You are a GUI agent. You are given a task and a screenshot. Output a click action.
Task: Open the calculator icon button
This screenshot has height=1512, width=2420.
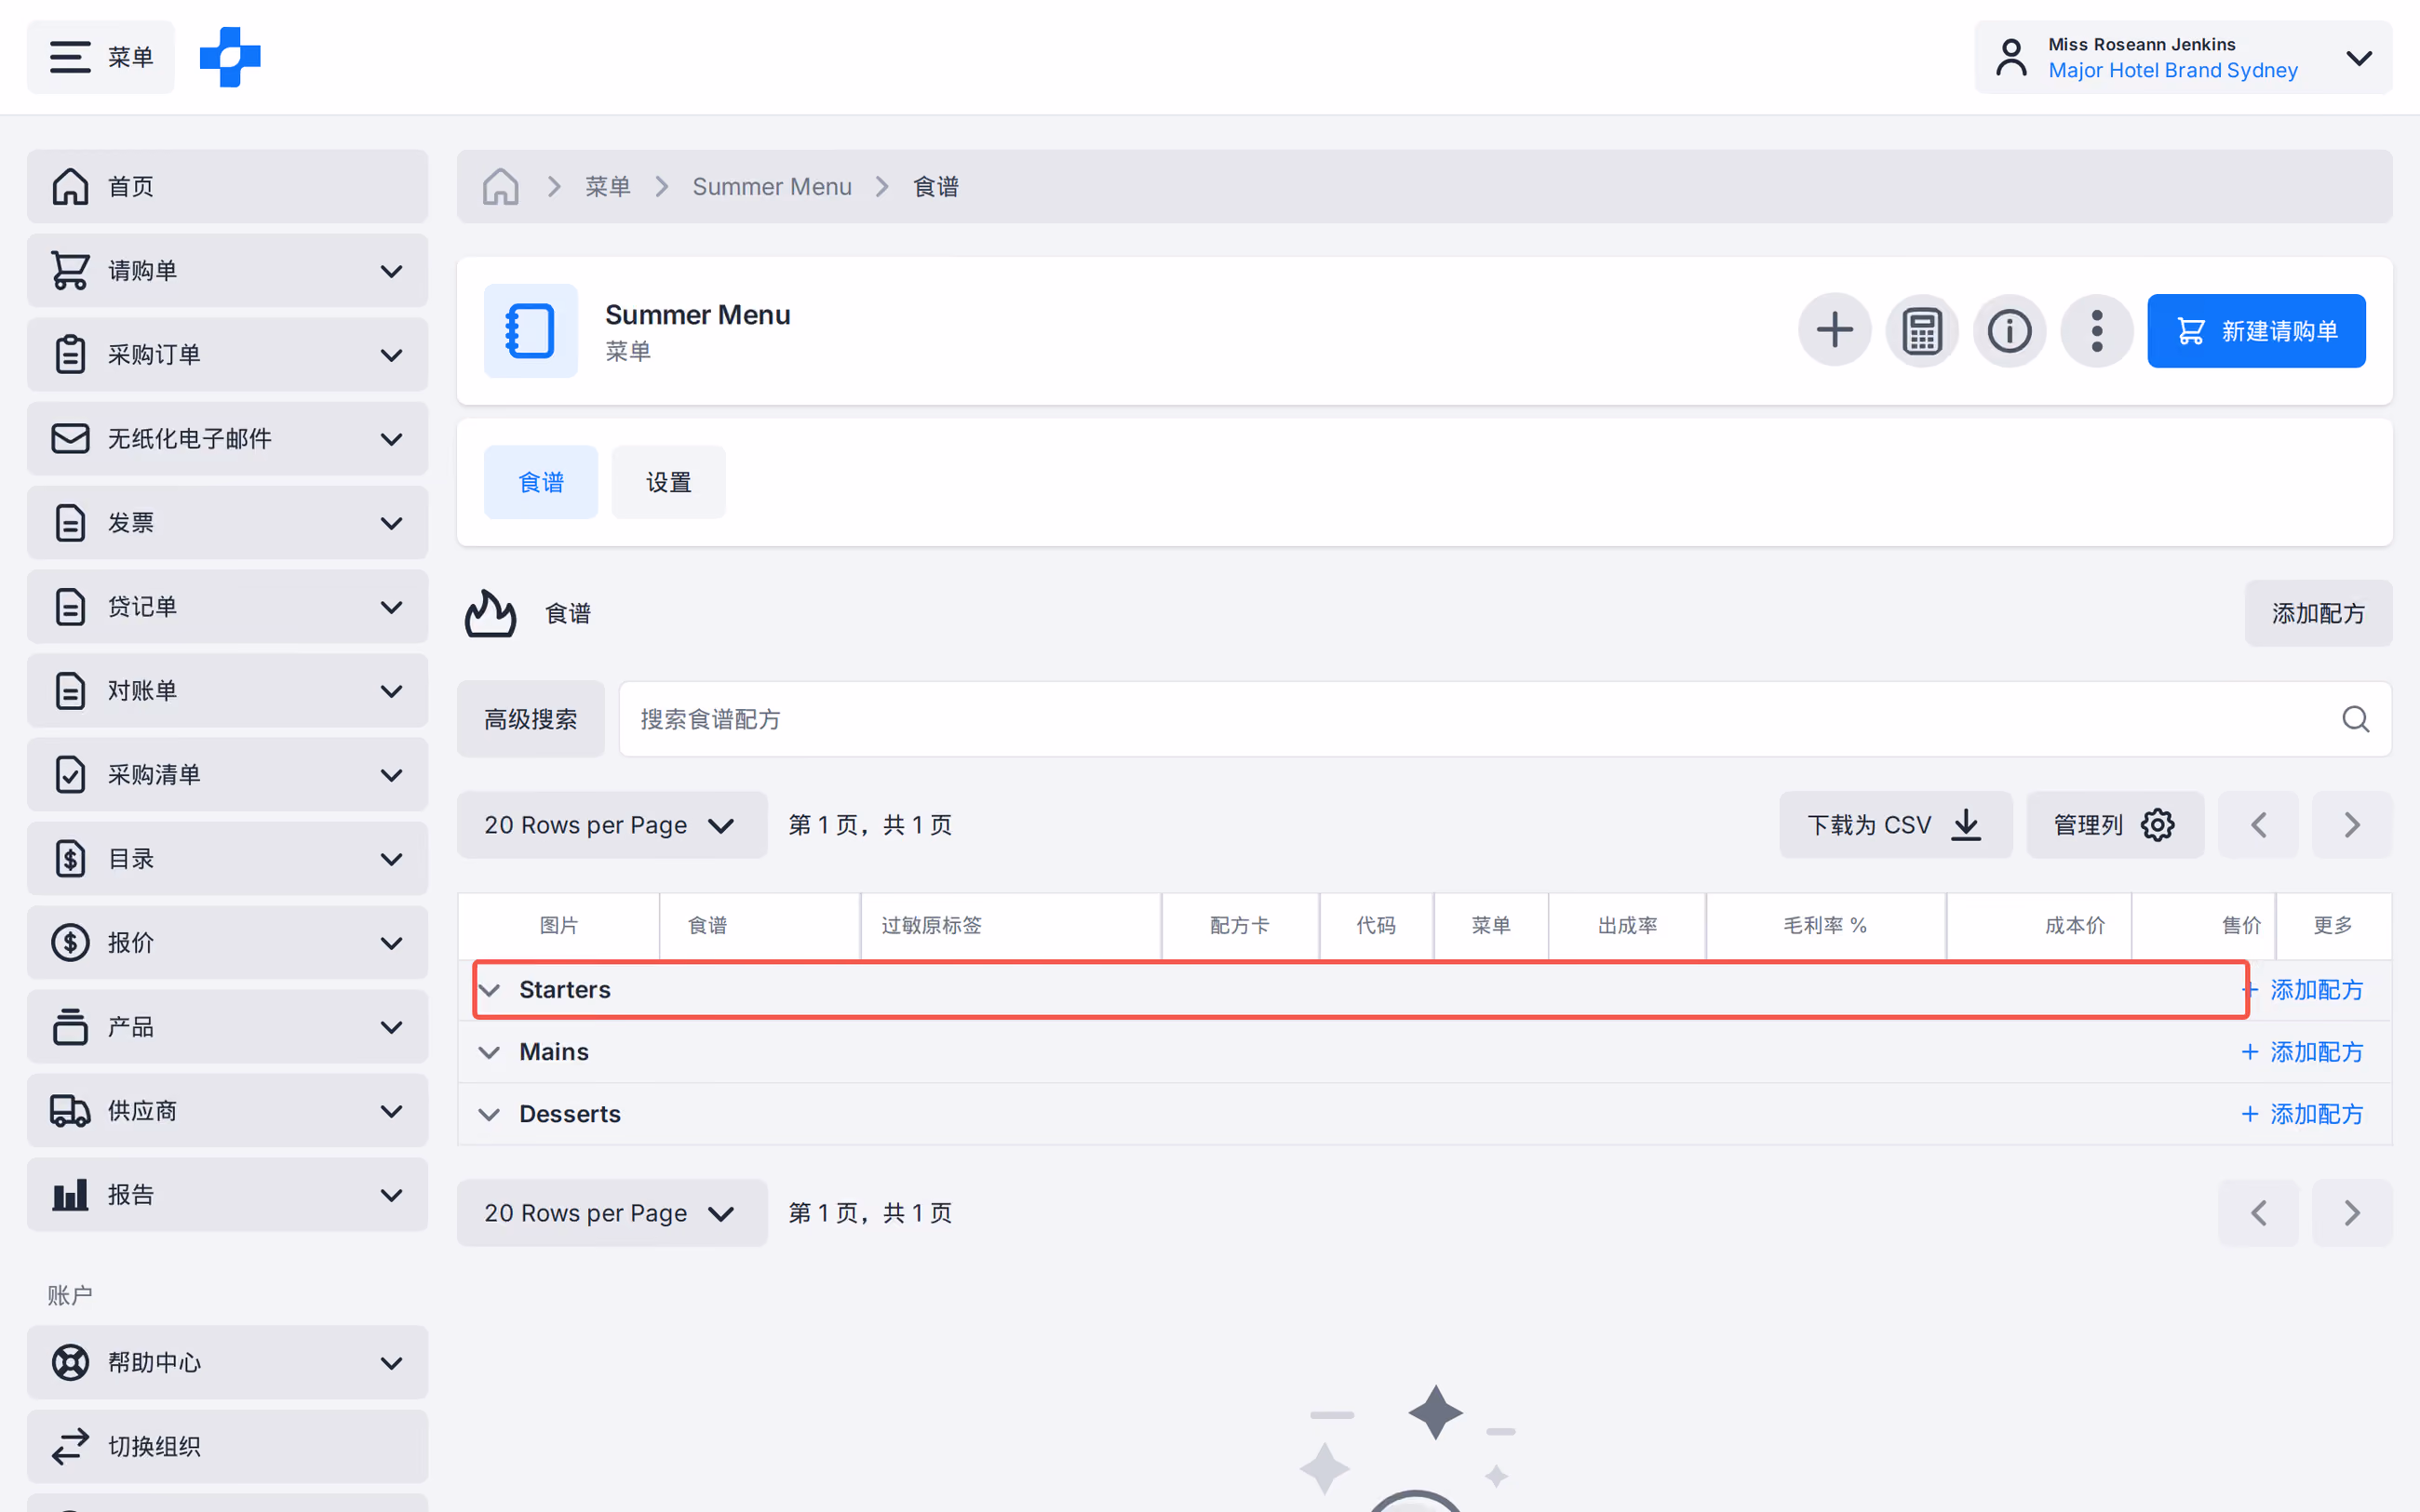coord(1922,330)
